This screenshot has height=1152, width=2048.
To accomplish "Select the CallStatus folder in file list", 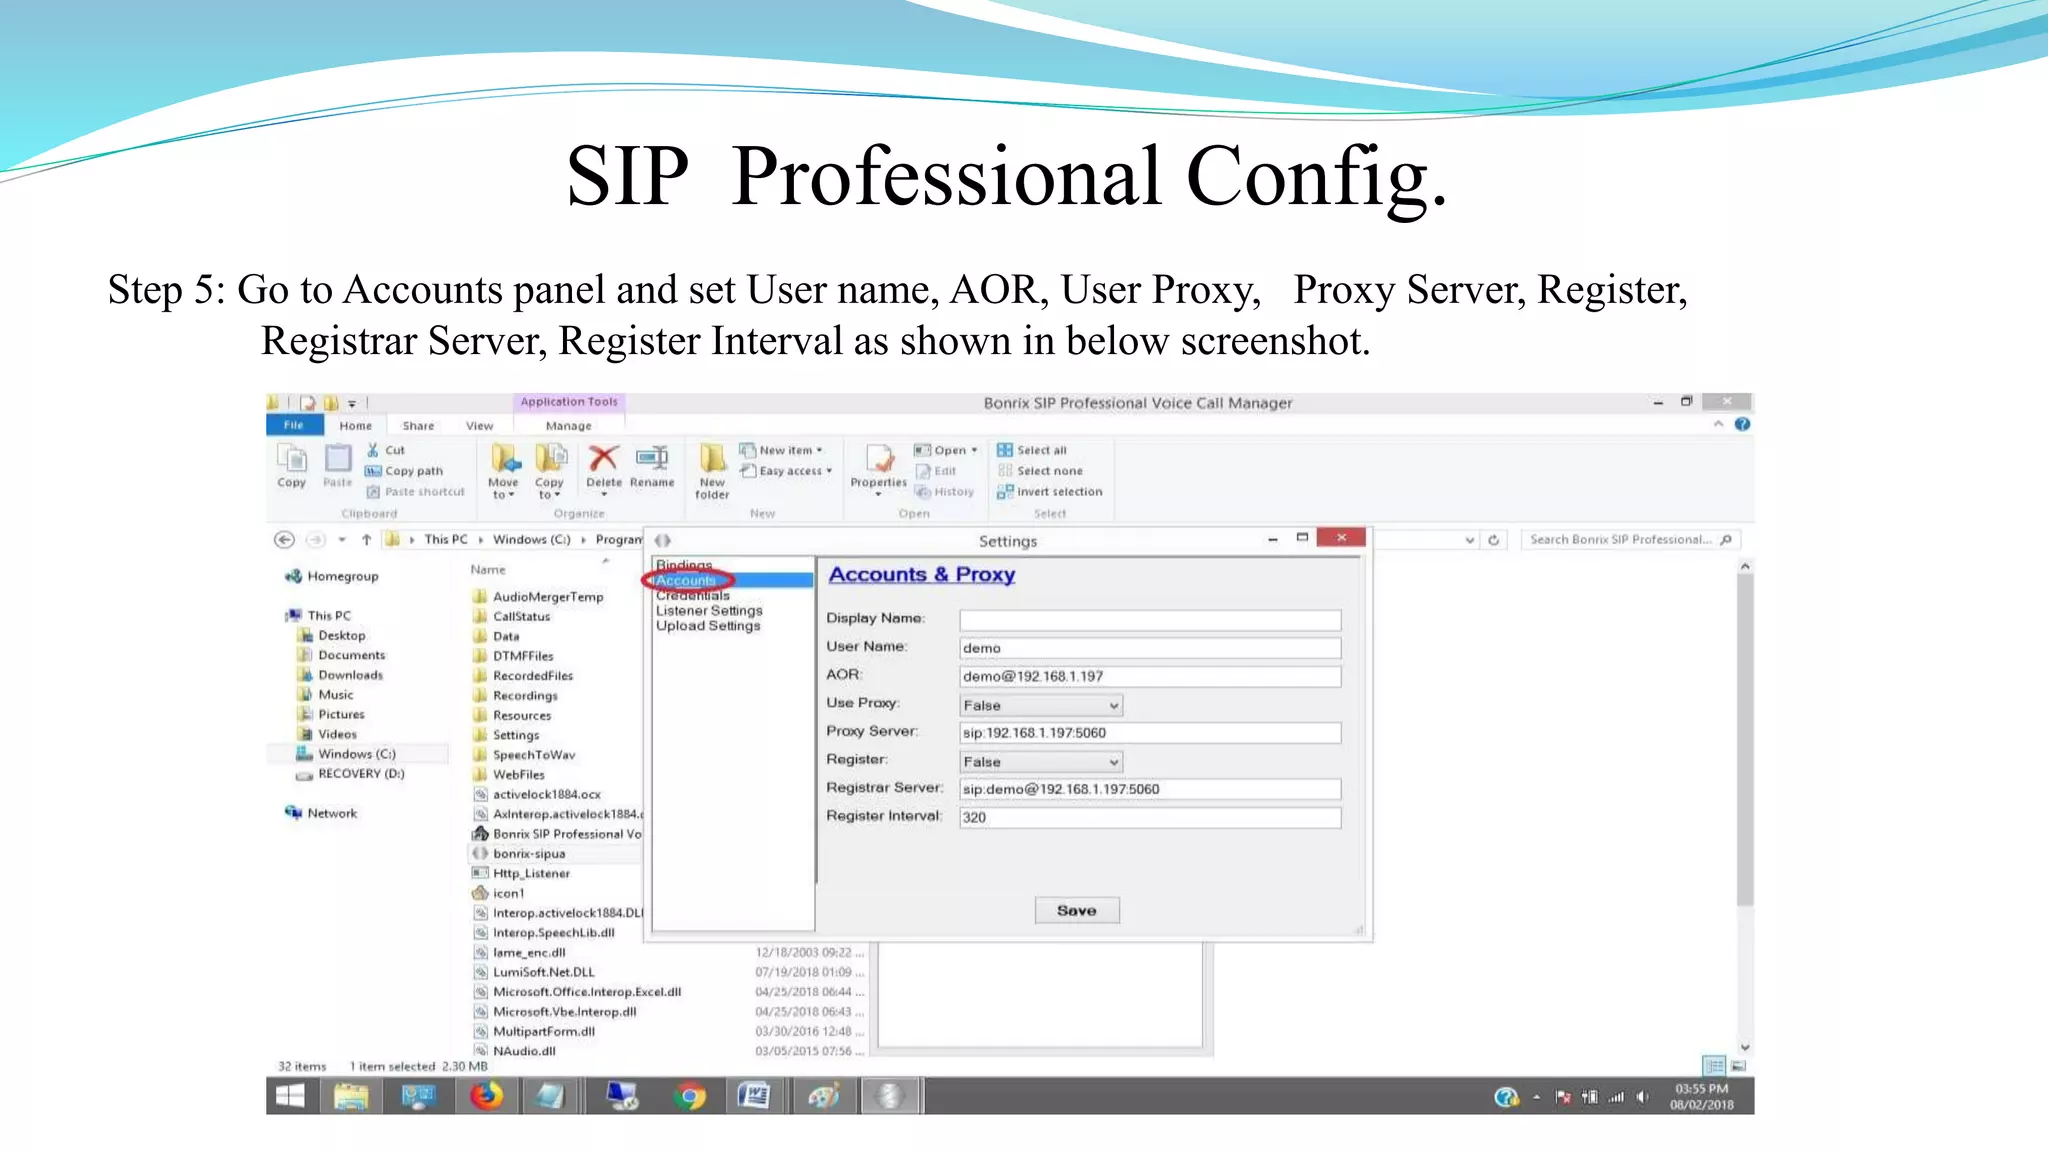I will click(512, 616).
